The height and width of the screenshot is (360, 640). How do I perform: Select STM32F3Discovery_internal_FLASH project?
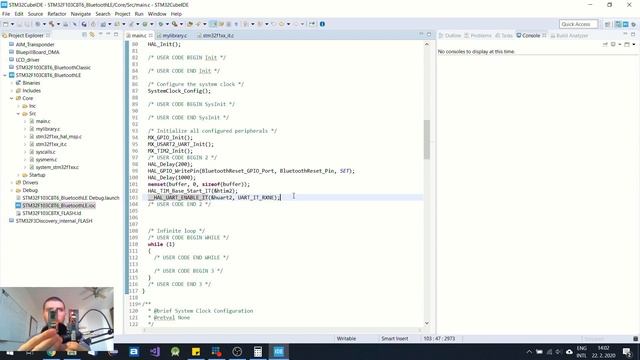pyautogui.click(x=54, y=221)
